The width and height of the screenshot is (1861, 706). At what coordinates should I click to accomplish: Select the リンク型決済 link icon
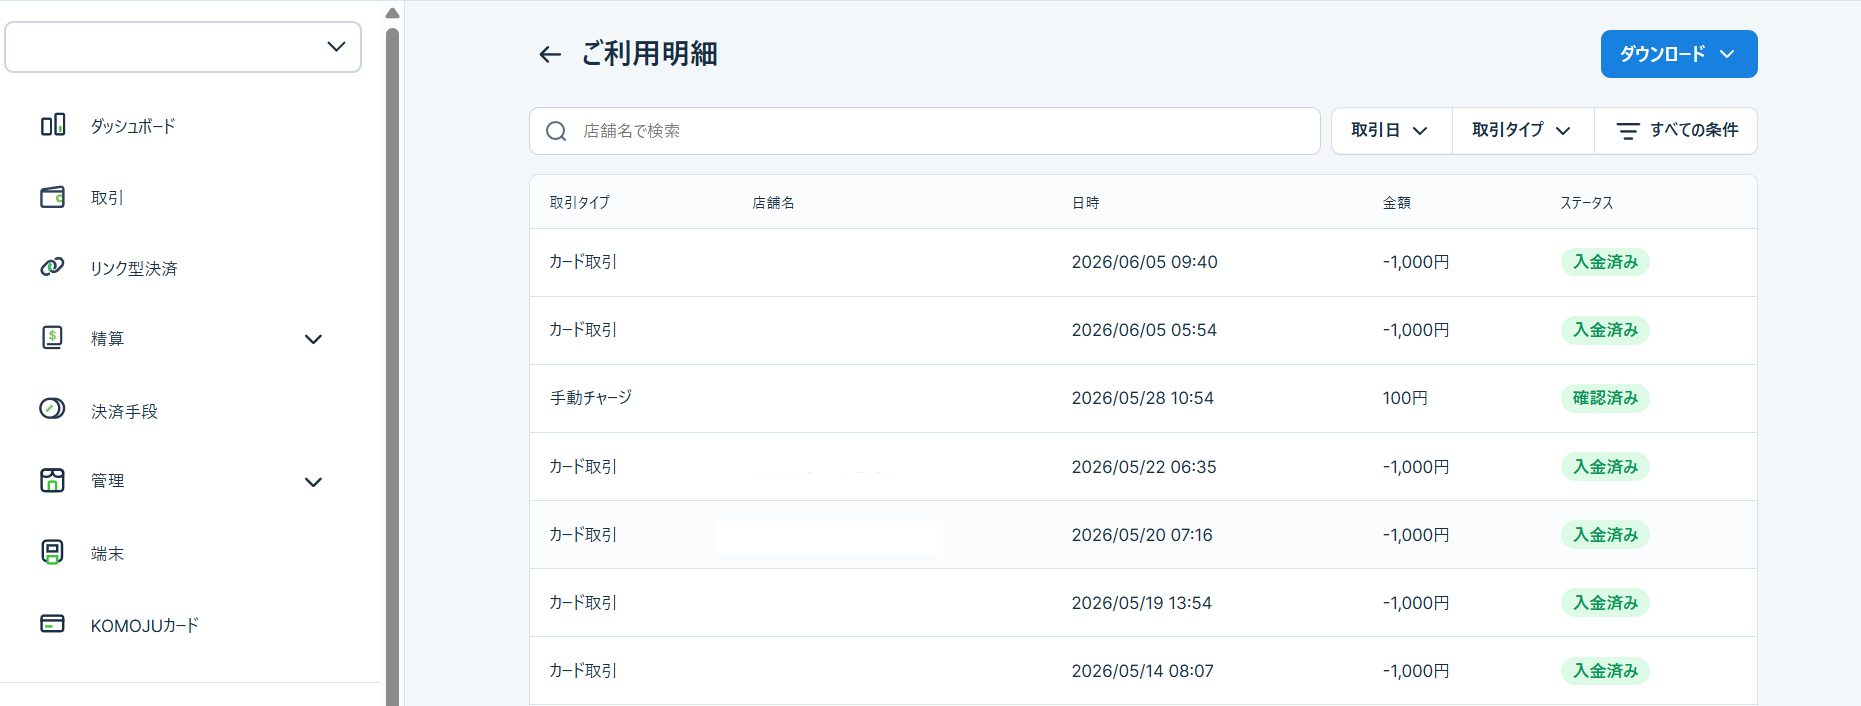tap(53, 267)
